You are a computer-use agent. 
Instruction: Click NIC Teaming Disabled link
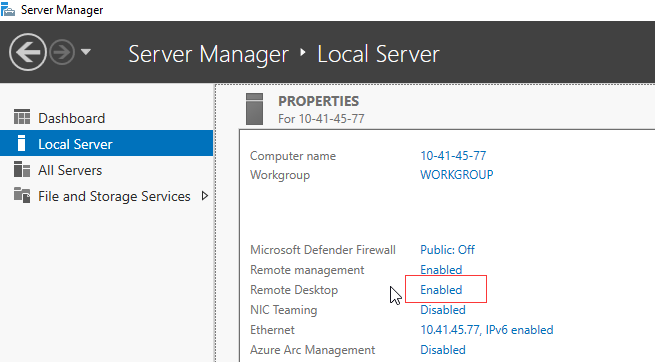click(x=443, y=310)
